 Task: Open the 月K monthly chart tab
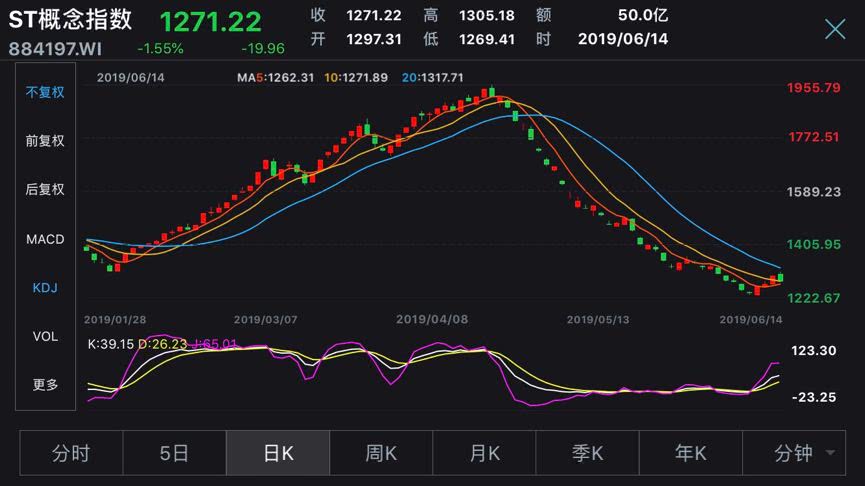[x=484, y=453]
